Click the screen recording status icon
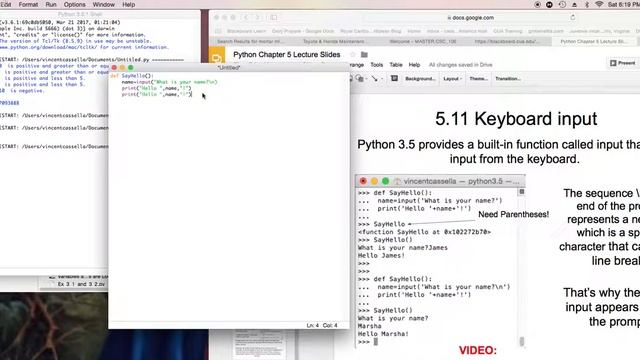Viewport: 640px width, 360px height. 538,4
